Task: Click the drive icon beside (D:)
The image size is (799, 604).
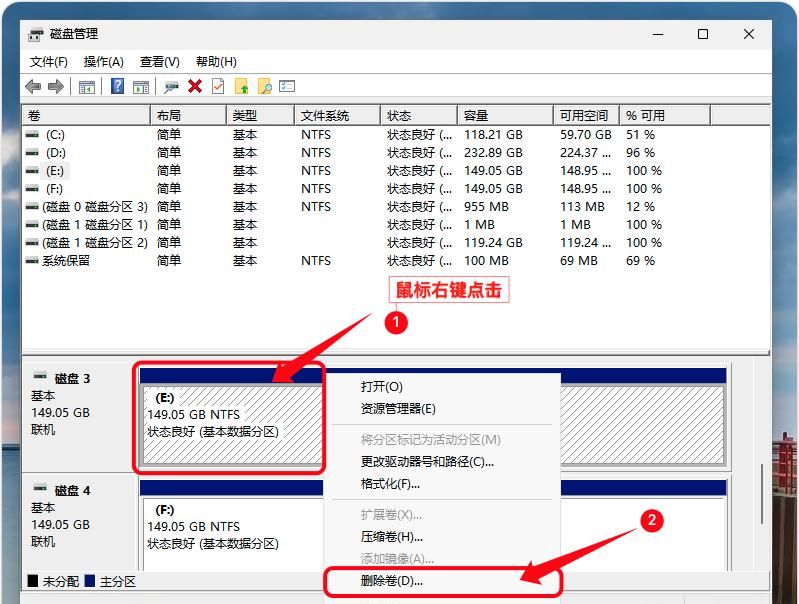Action: pyautogui.click(x=32, y=152)
